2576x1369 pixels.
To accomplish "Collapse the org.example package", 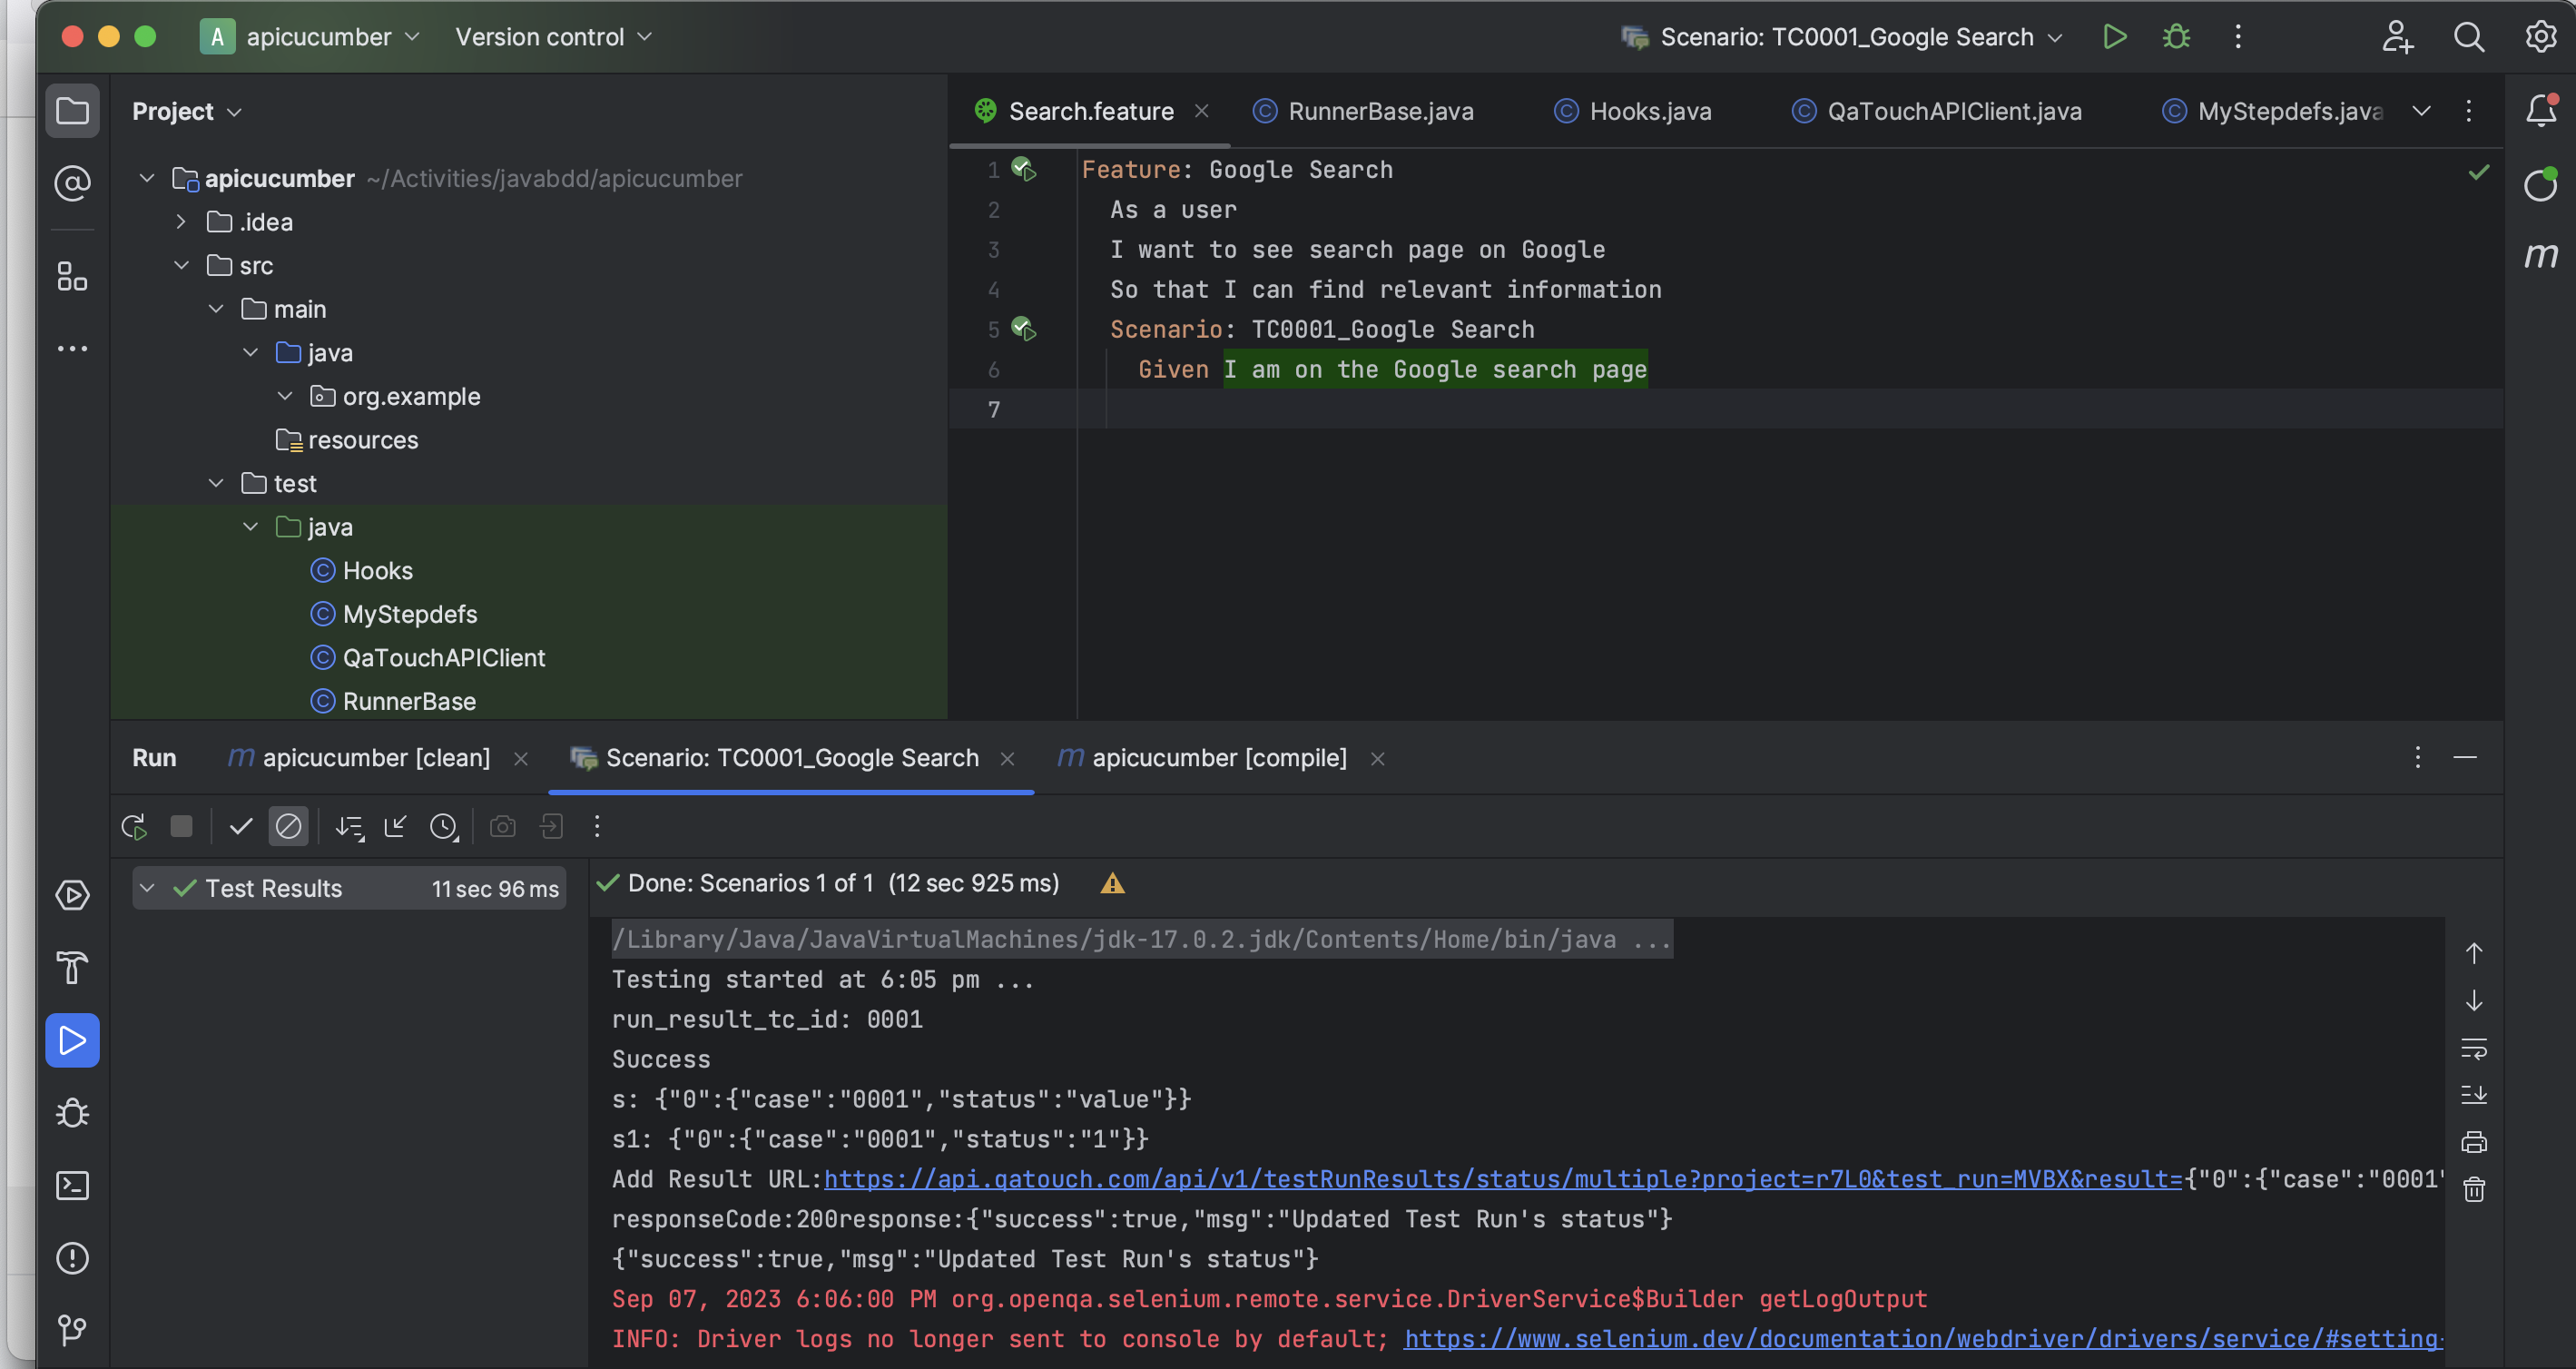I will pos(285,396).
